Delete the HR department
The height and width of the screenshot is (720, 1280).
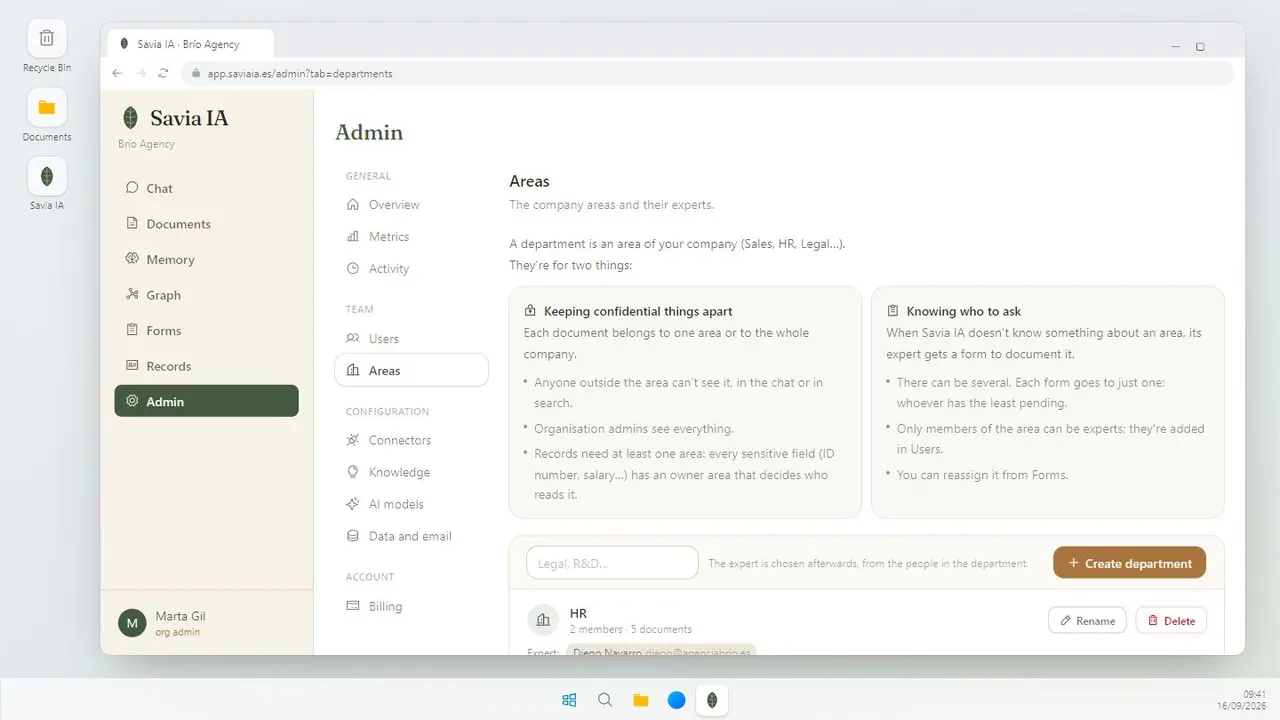click(1171, 621)
